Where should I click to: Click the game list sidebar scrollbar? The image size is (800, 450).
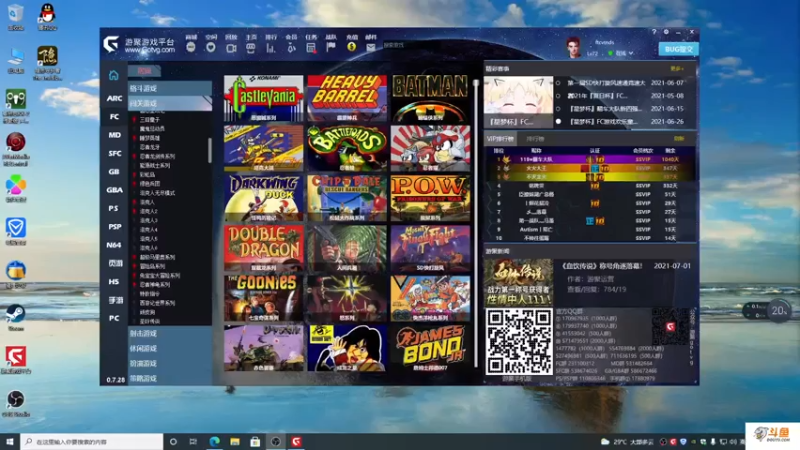pos(209,151)
